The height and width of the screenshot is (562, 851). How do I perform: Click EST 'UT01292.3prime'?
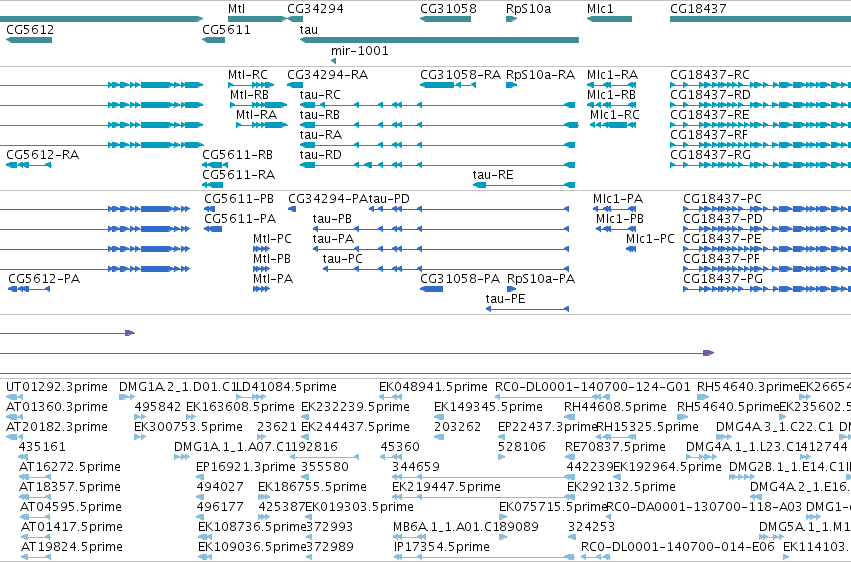(x=57, y=387)
